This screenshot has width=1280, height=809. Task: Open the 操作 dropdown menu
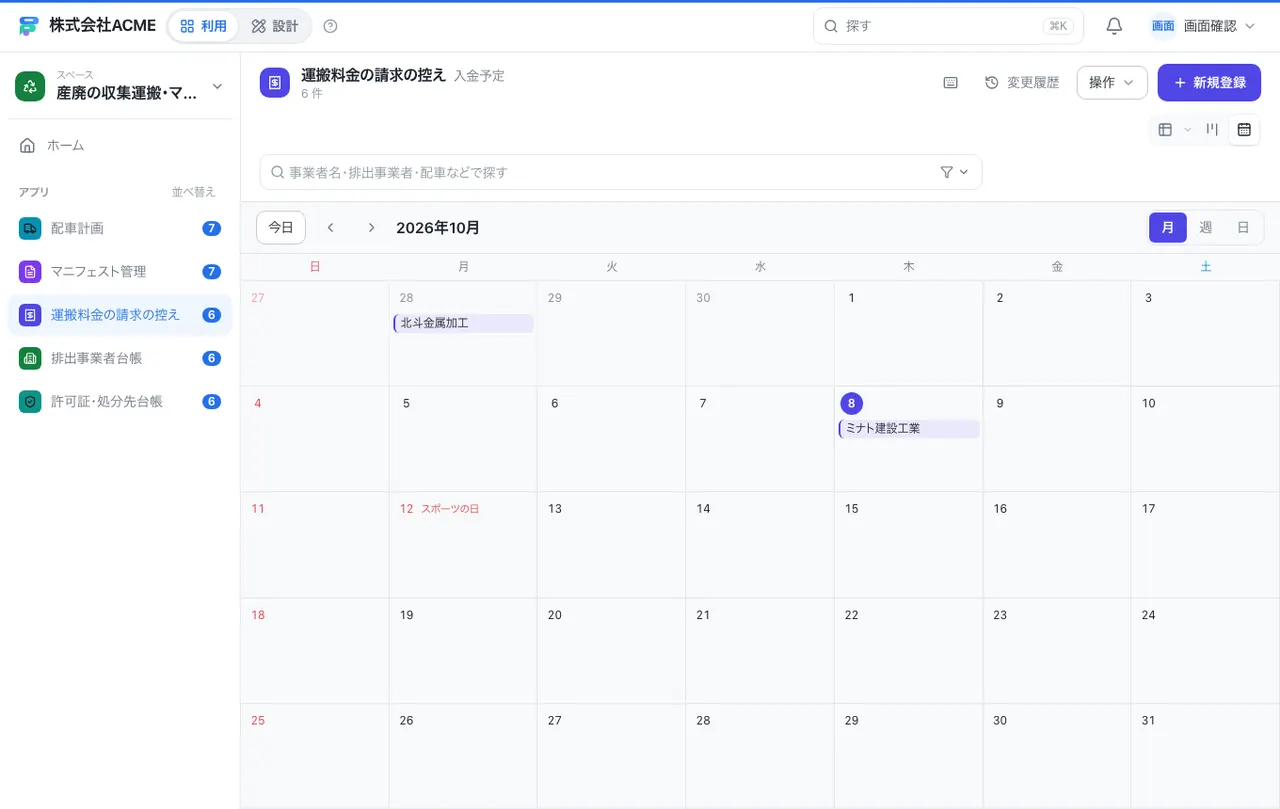1112,82
